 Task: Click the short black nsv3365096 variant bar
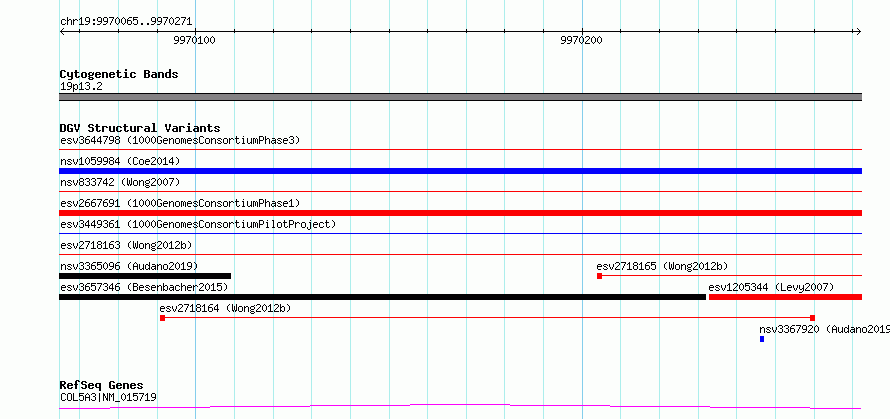(145, 276)
